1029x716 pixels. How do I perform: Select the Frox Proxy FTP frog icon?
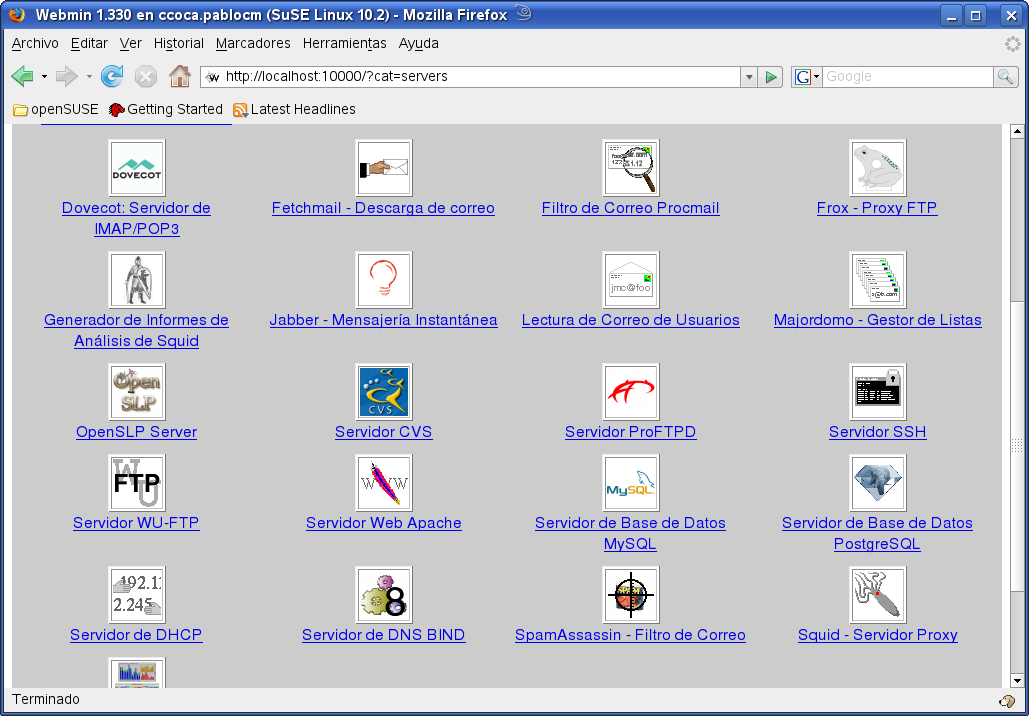[877, 168]
